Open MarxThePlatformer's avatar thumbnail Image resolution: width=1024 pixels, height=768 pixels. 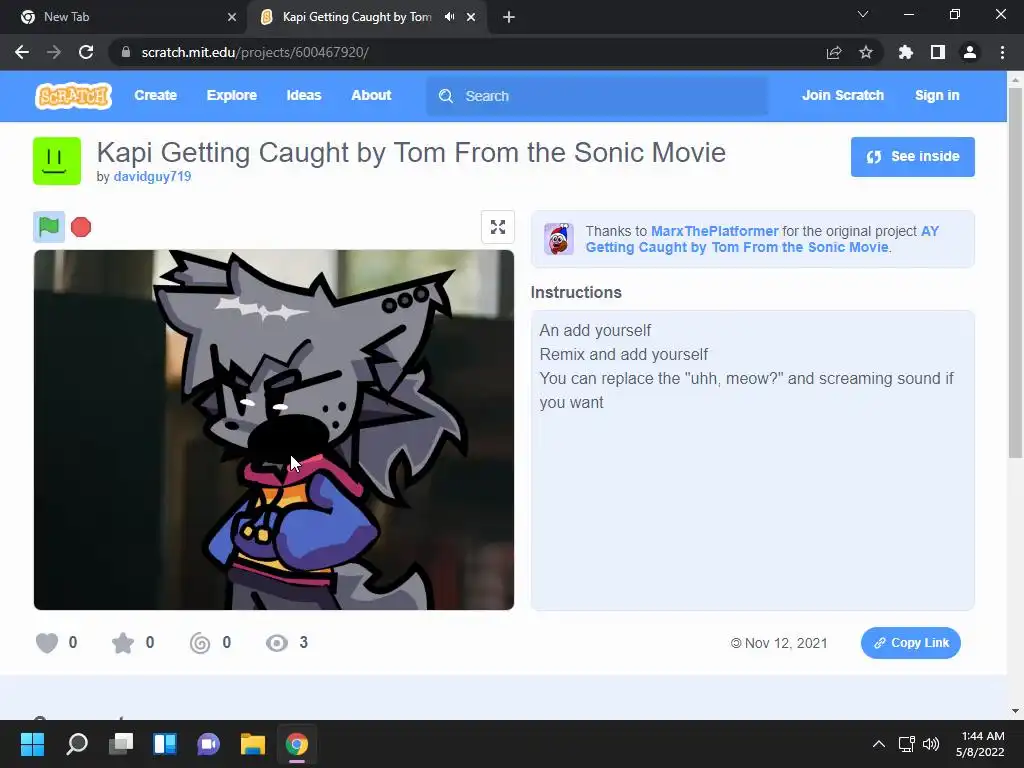click(559, 239)
